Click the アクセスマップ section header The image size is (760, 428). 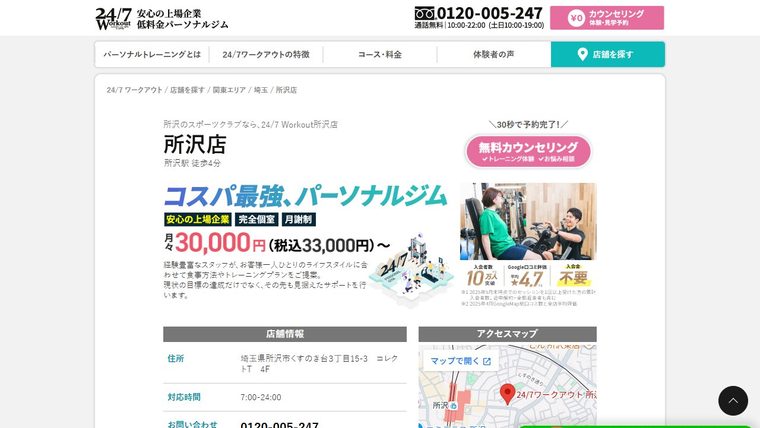507,334
